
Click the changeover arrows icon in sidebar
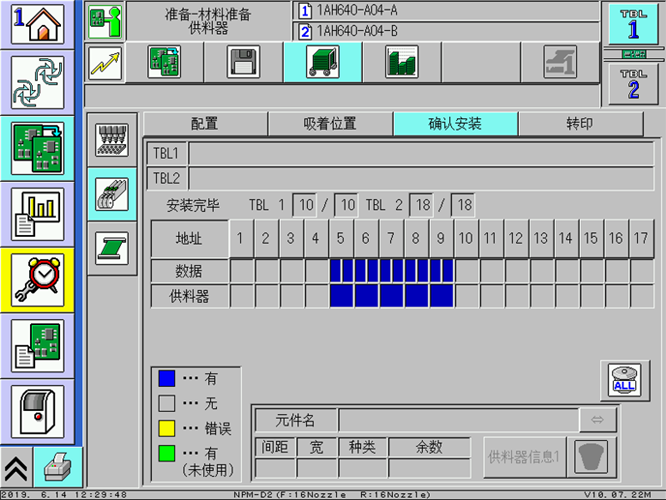[38, 82]
